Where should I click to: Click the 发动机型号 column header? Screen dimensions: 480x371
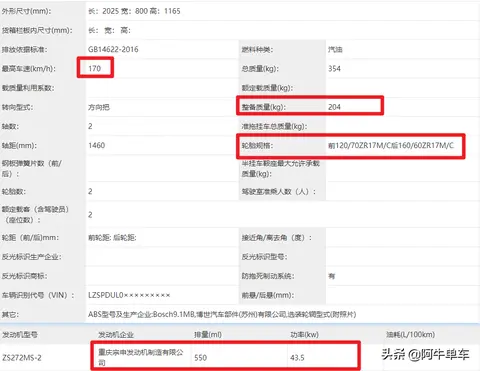point(20,335)
